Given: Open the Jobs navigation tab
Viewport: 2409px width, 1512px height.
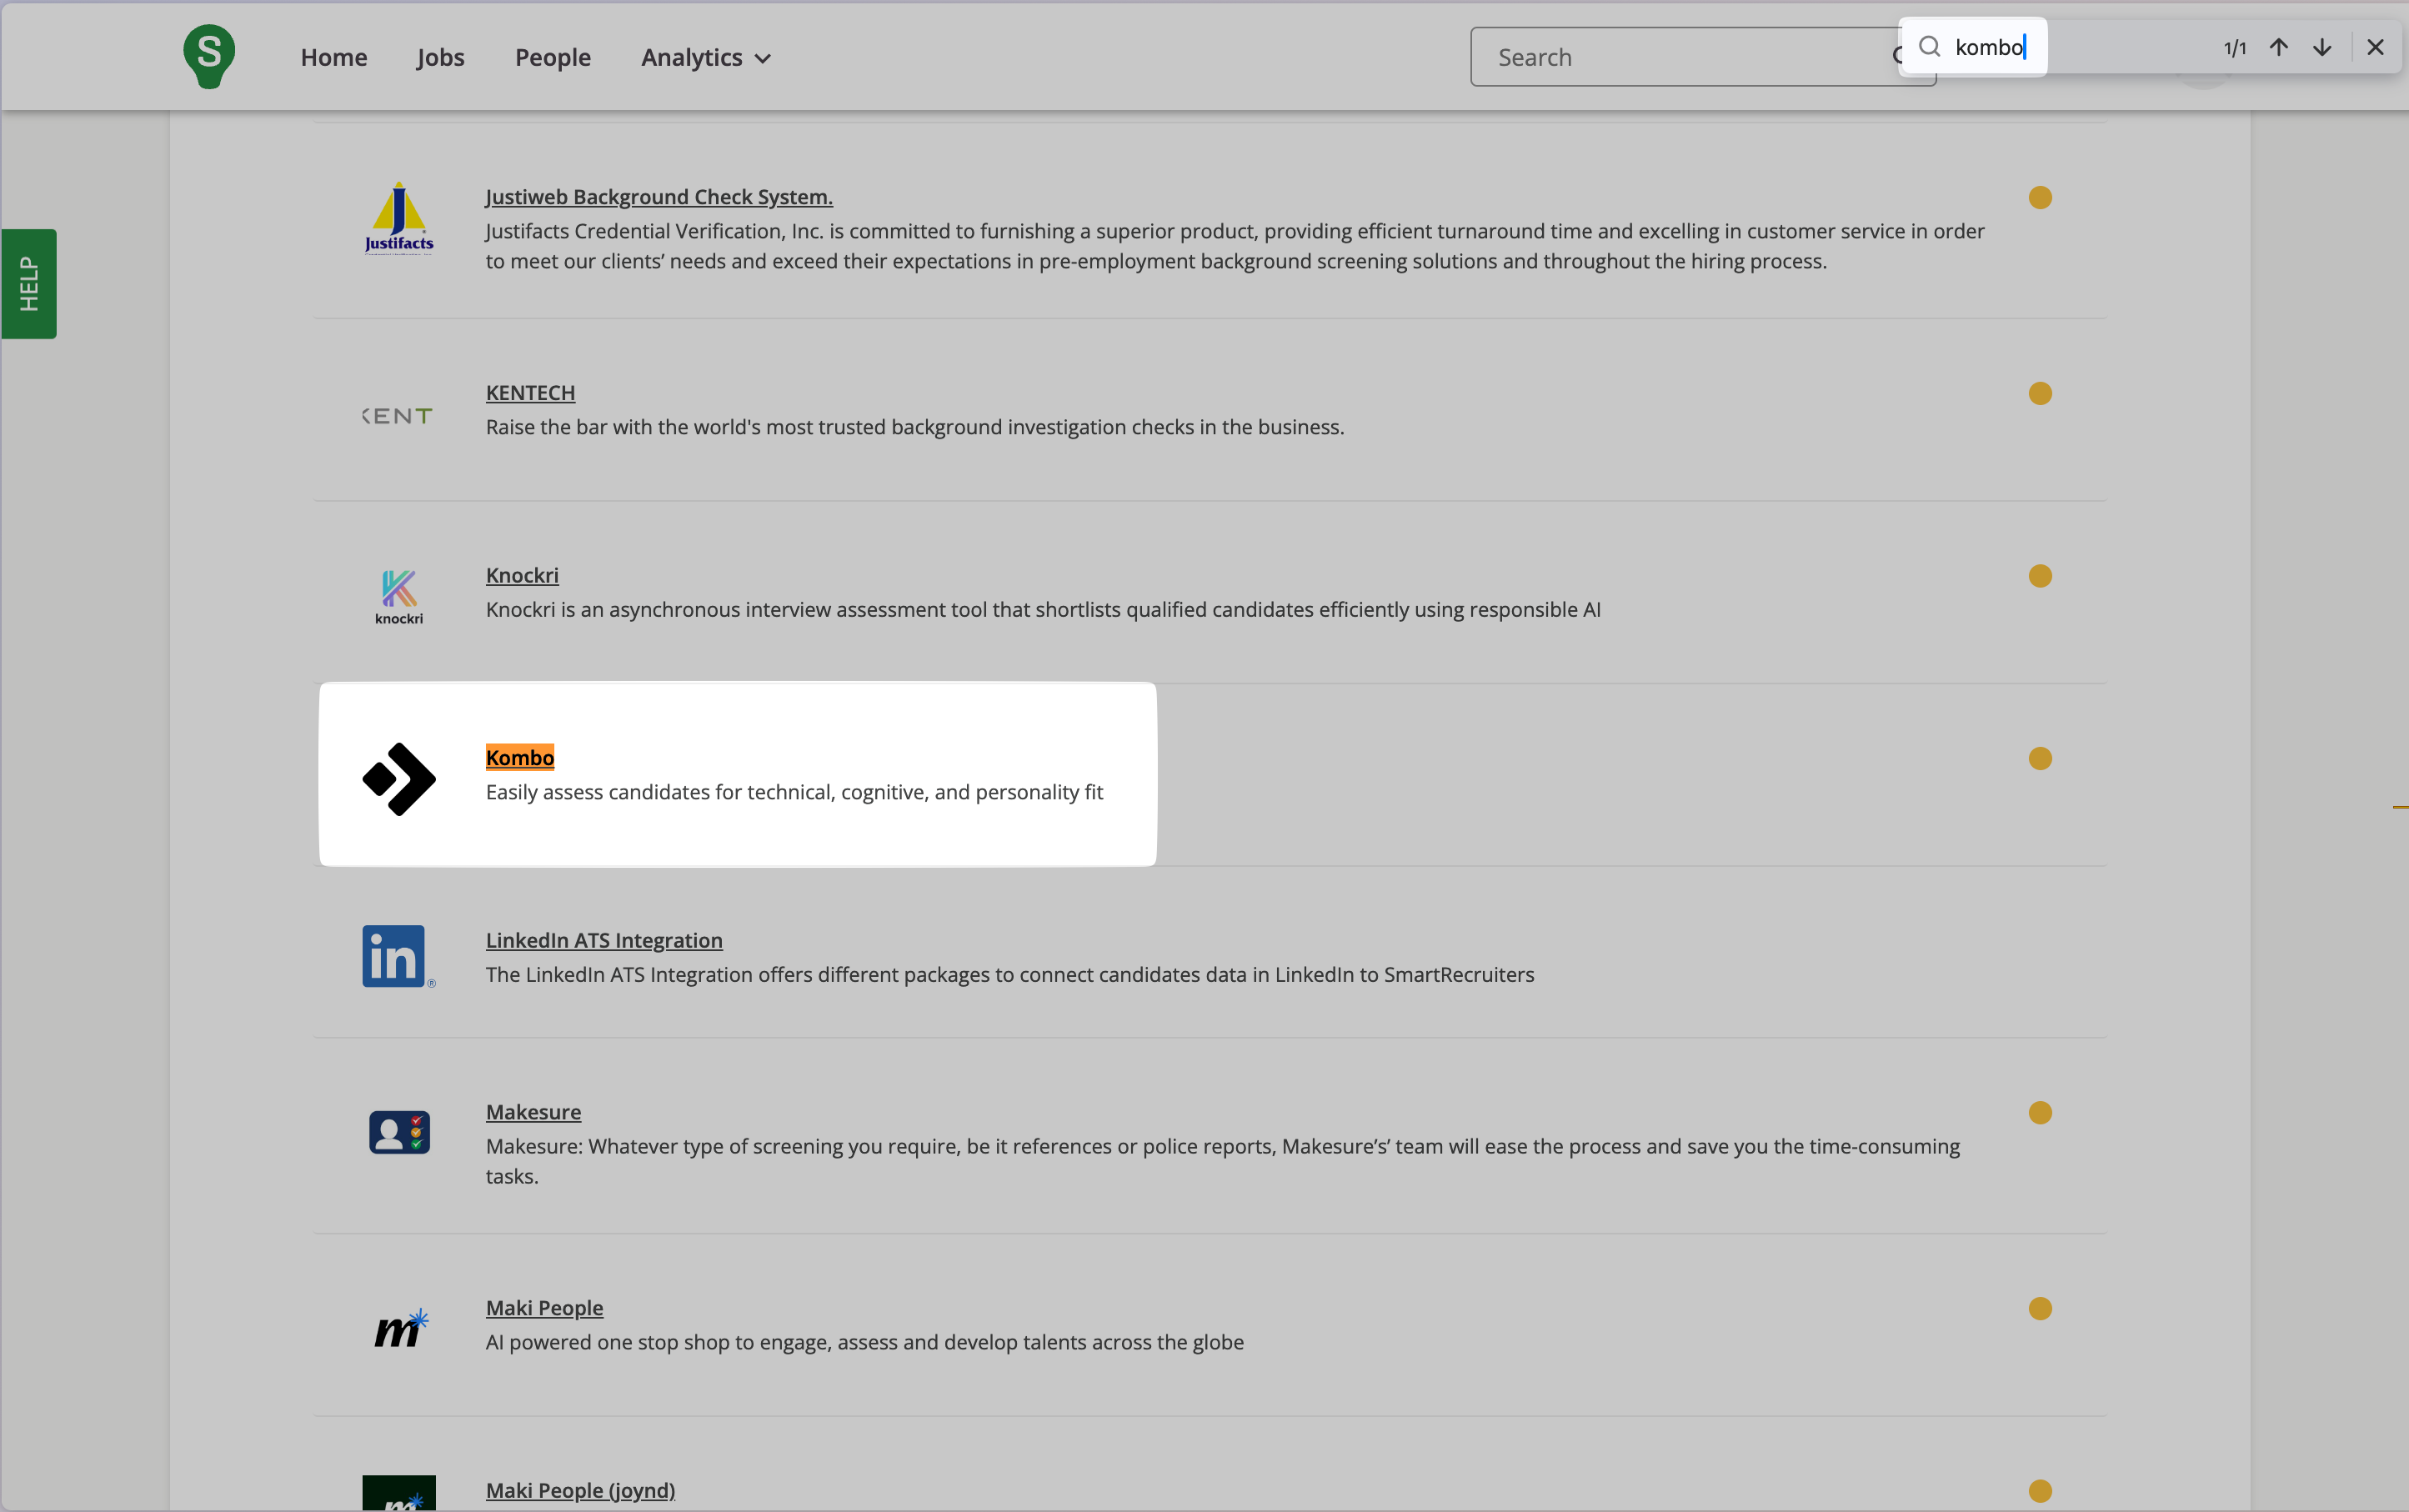Looking at the screenshot, I should coord(440,58).
